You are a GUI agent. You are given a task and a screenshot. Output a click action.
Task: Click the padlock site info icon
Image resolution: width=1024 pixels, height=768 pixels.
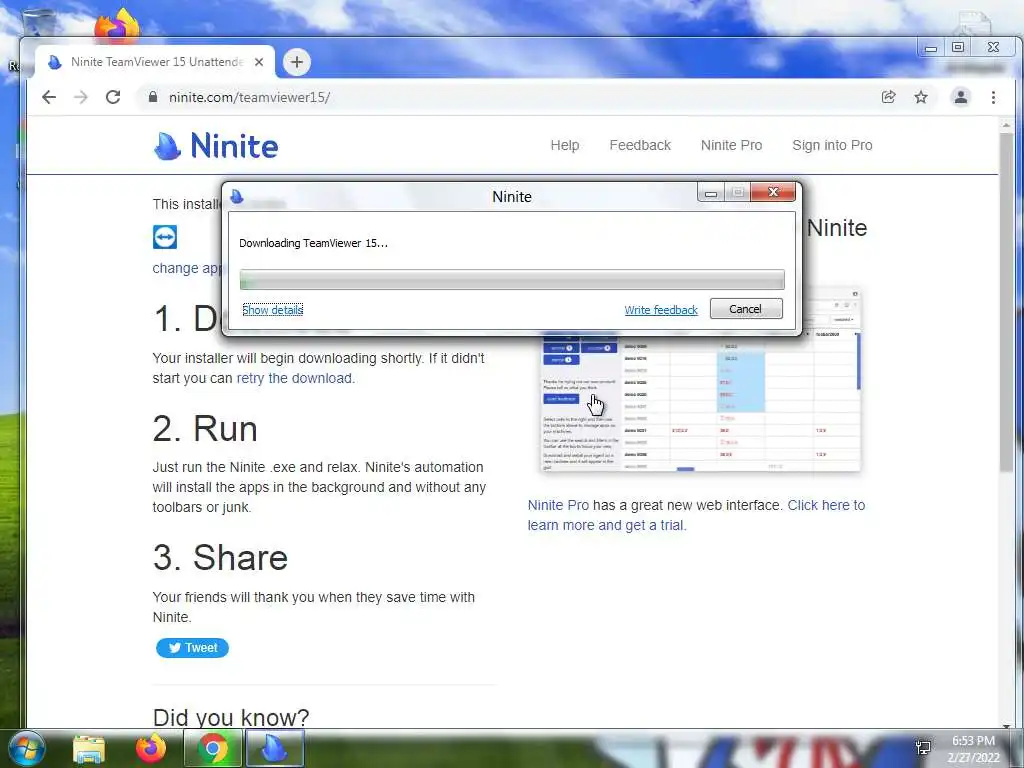153,97
